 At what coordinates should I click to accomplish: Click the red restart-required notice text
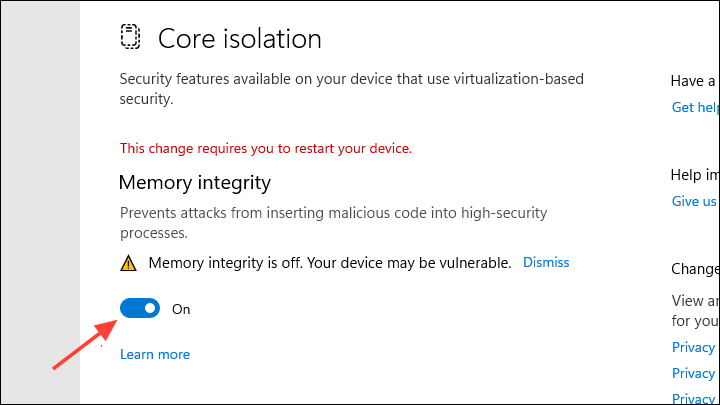[265, 148]
